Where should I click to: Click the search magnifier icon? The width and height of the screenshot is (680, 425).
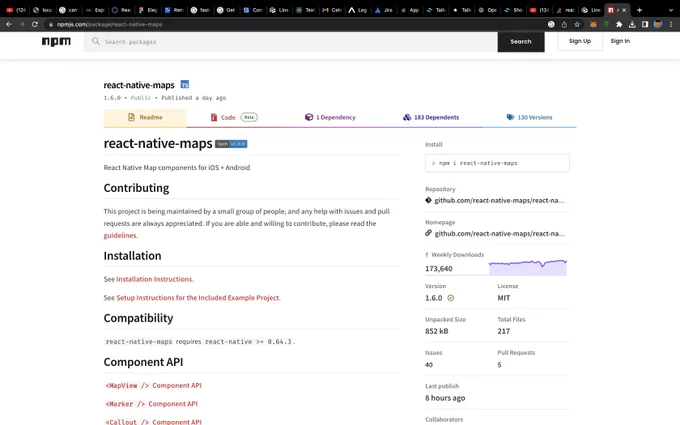[x=95, y=41]
